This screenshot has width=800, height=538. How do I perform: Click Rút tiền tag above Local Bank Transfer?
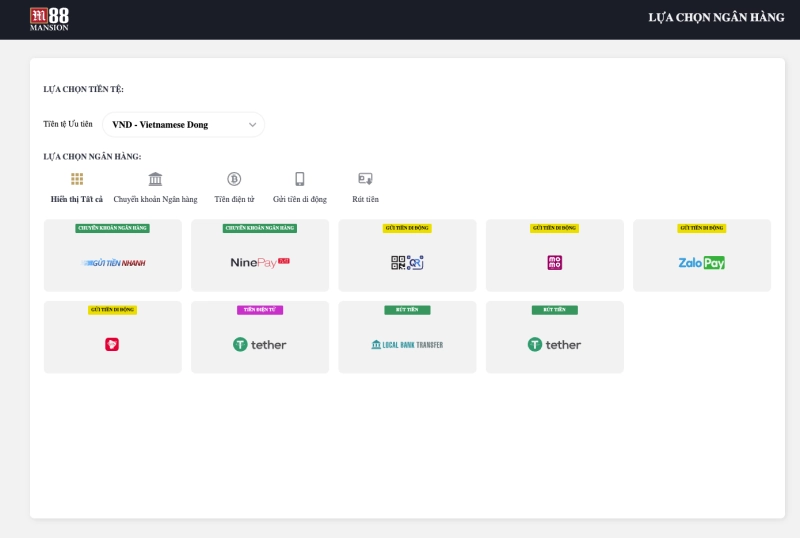pyautogui.click(x=407, y=309)
